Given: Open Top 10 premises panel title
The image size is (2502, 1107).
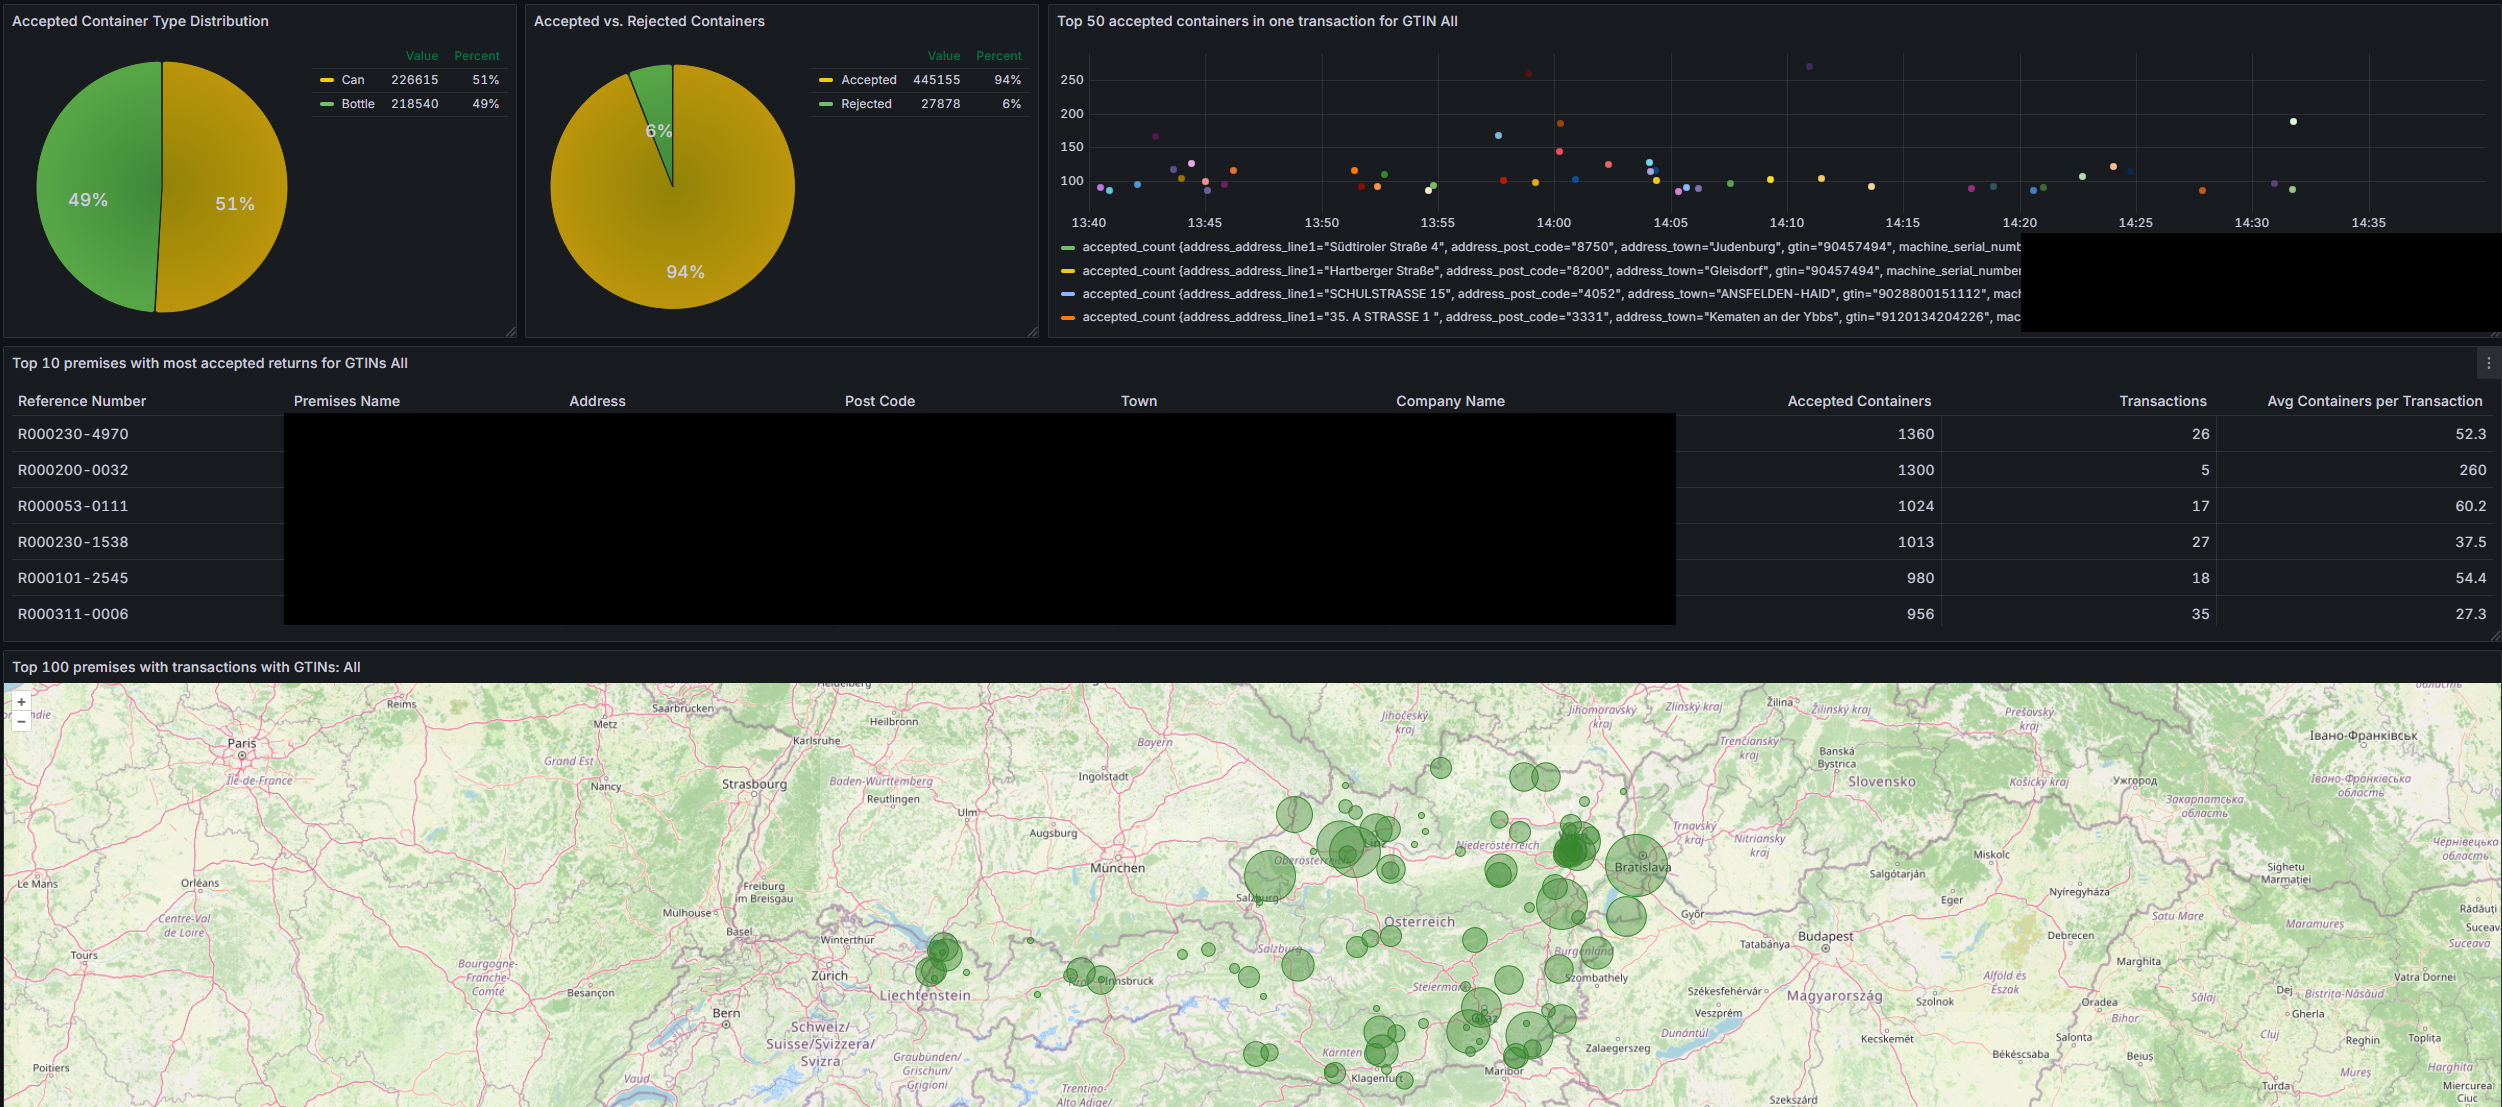Looking at the screenshot, I should [210, 363].
